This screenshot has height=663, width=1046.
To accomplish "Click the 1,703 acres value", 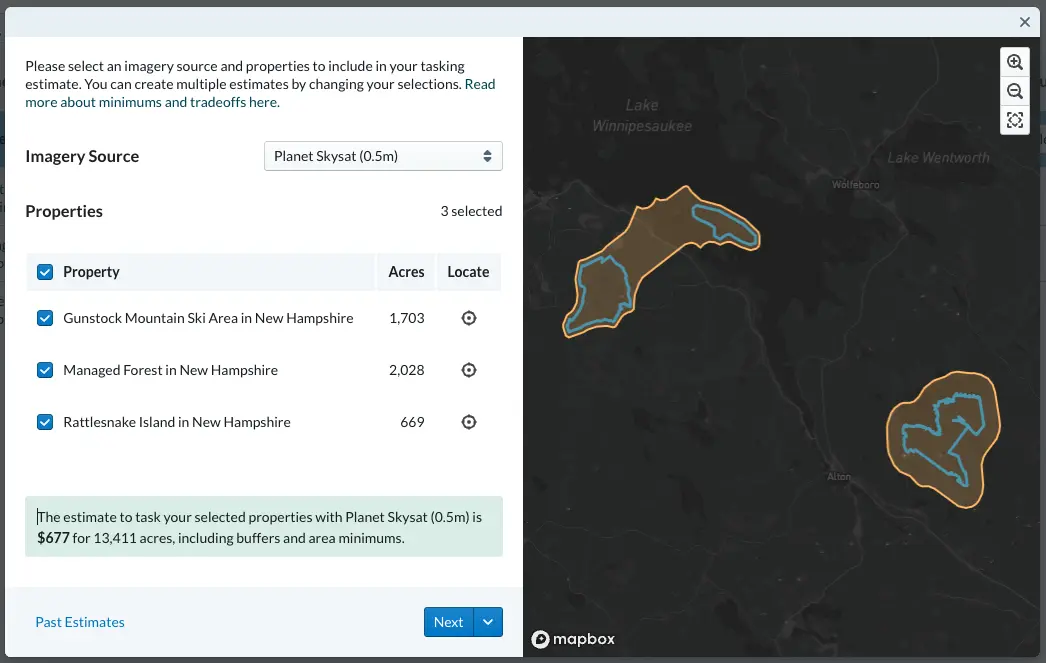I will [x=407, y=318].
